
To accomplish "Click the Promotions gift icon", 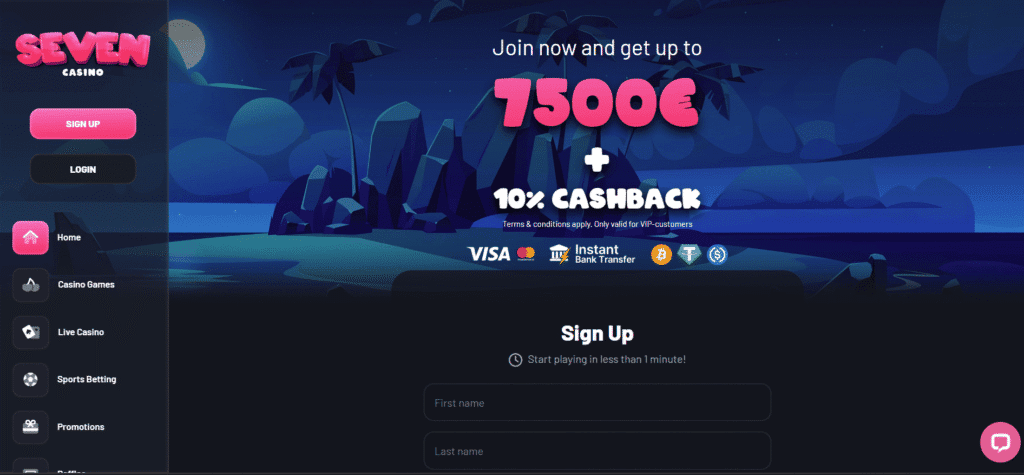I will coord(31,427).
